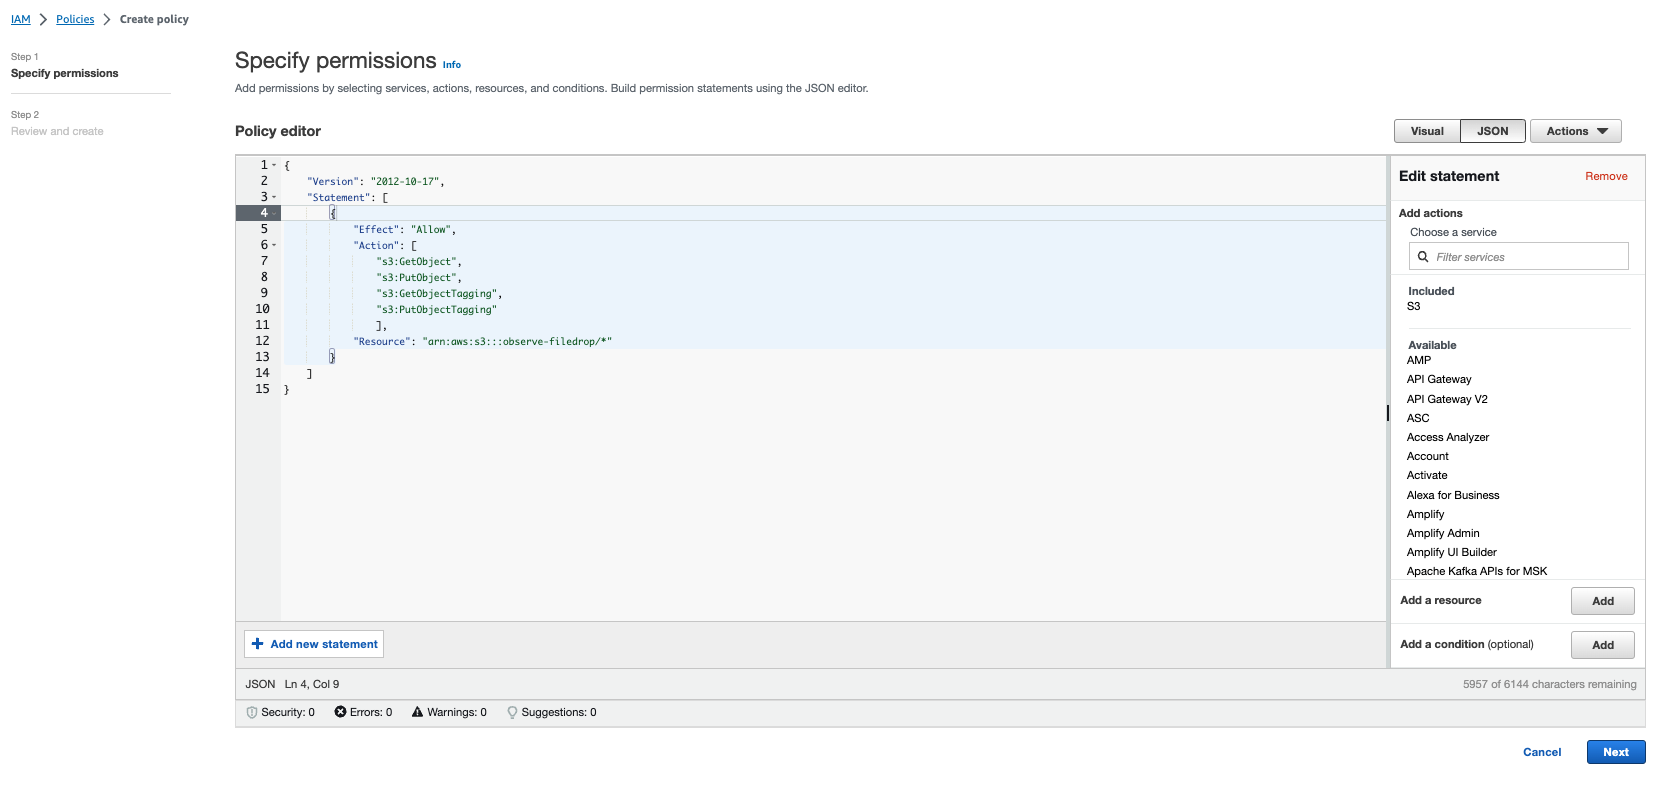The width and height of the screenshot is (1666, 785).
Task: Show Warnings findings in status bar
Action: [449, 712]
